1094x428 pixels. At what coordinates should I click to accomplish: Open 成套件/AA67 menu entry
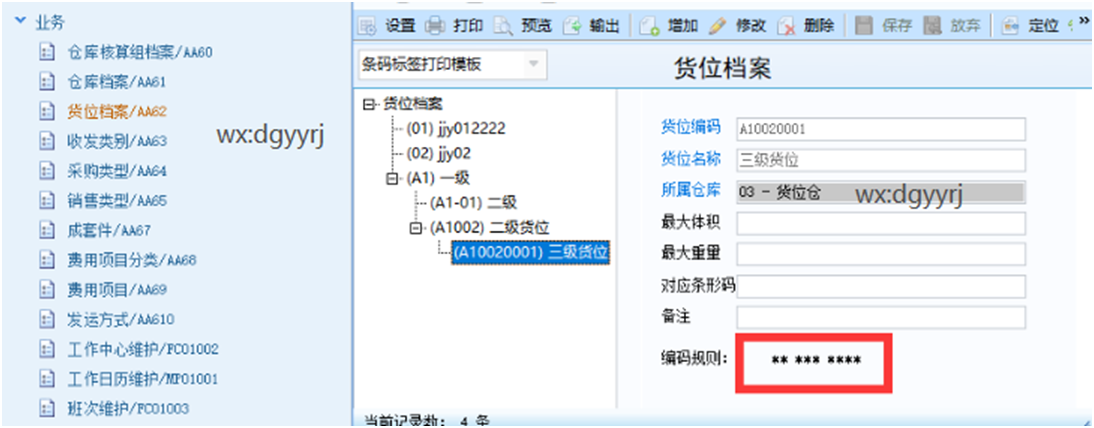(109, 230)
